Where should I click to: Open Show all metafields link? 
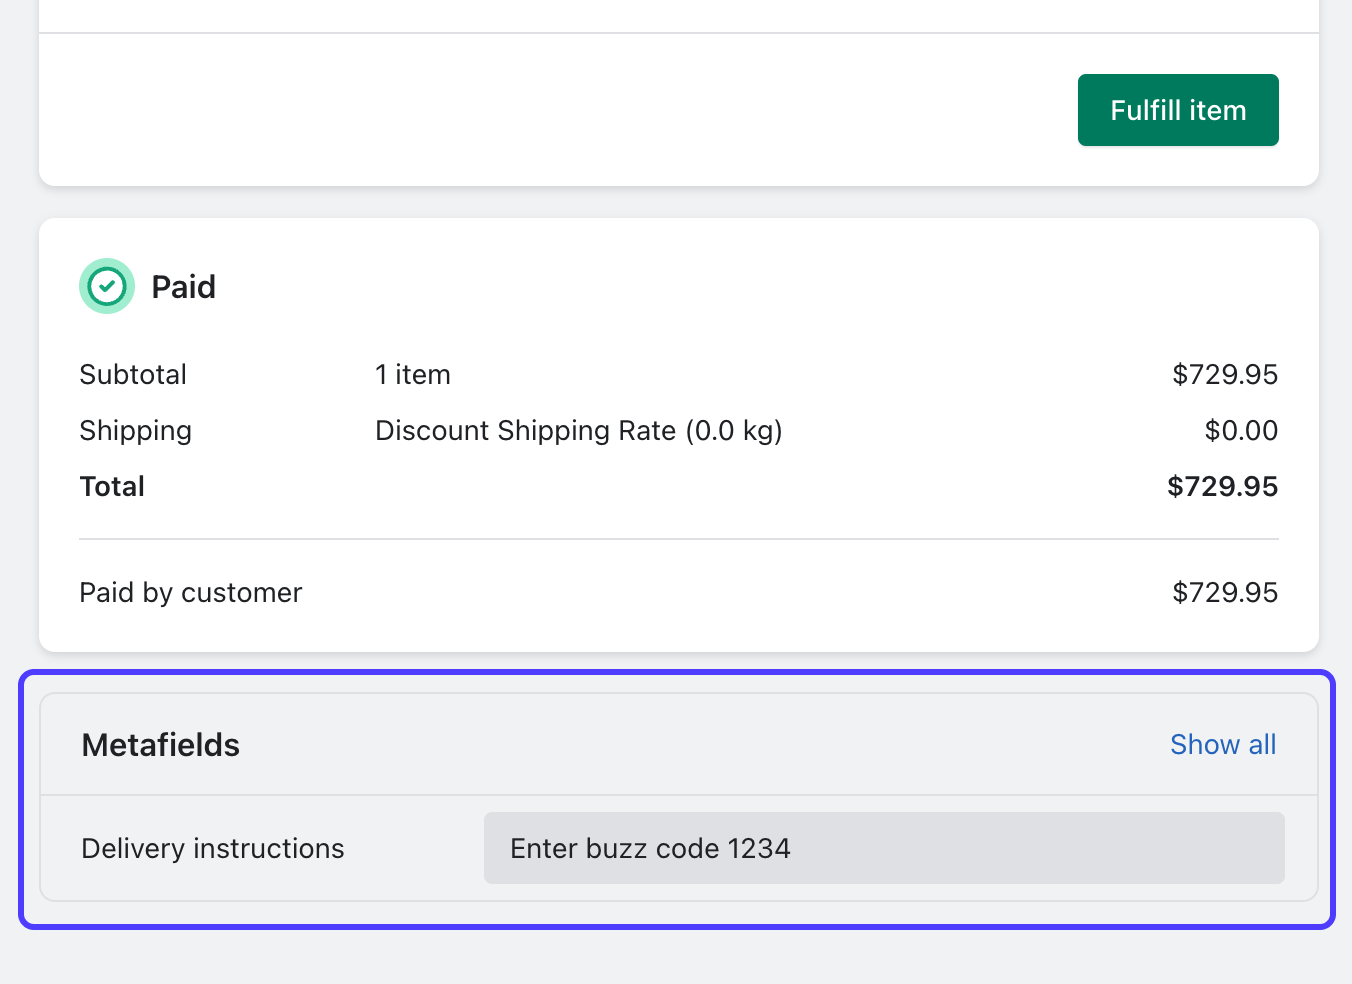[x=1223, y=745]
